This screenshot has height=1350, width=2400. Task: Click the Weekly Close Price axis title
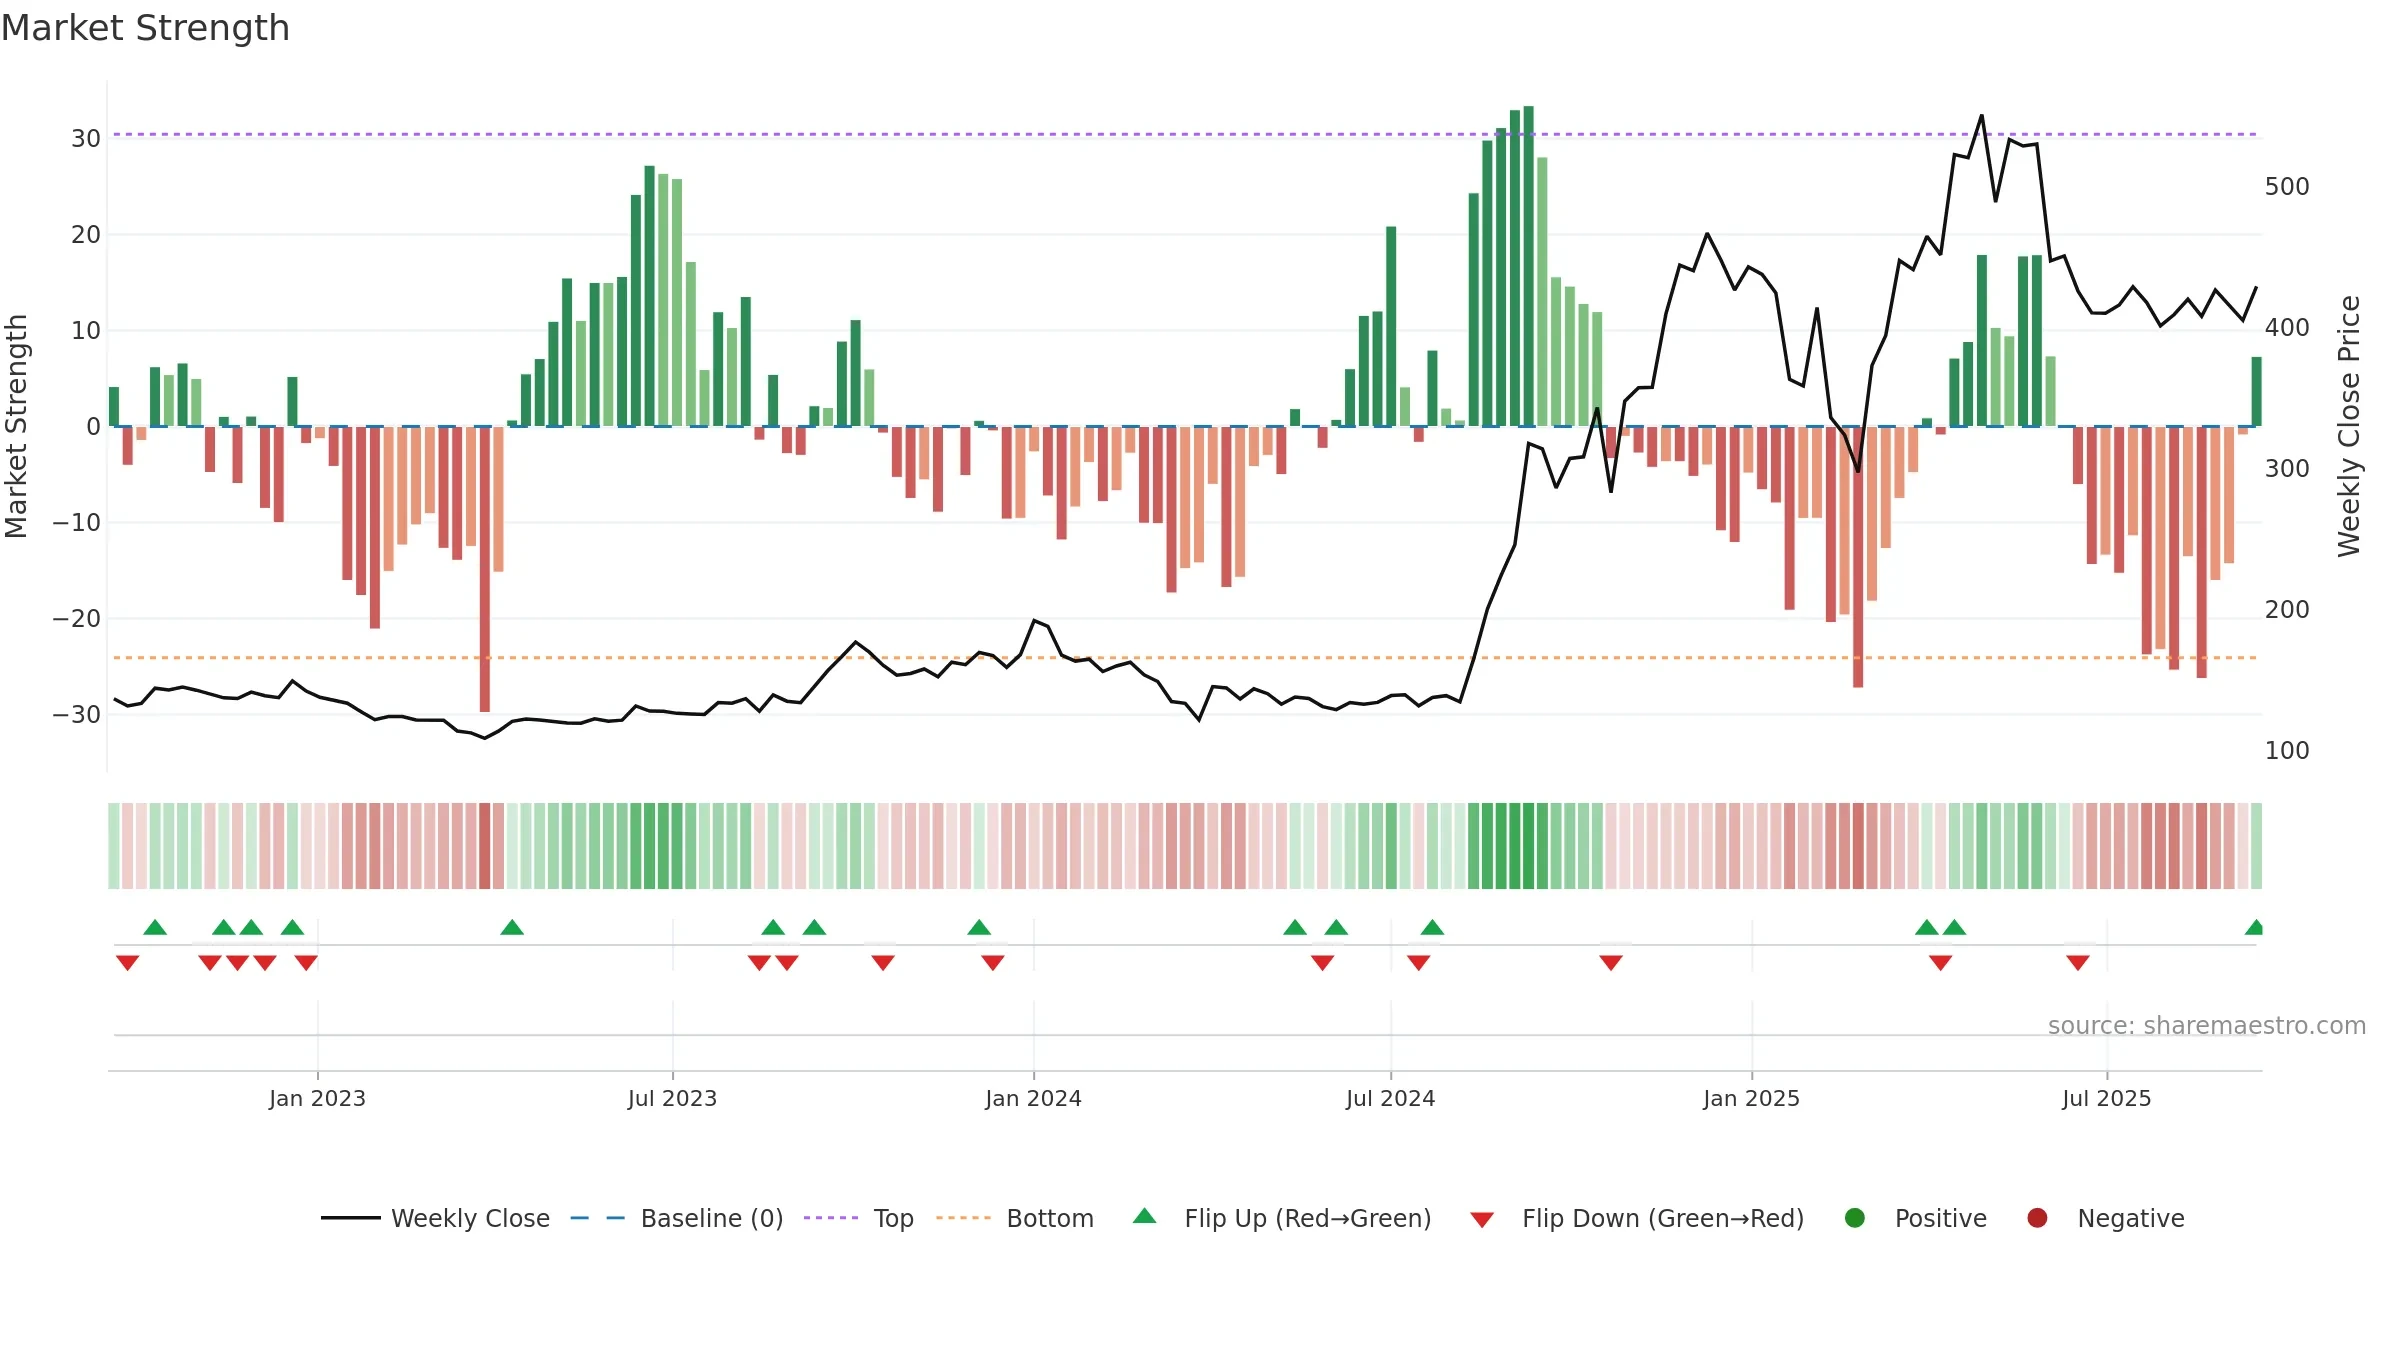2349,426
